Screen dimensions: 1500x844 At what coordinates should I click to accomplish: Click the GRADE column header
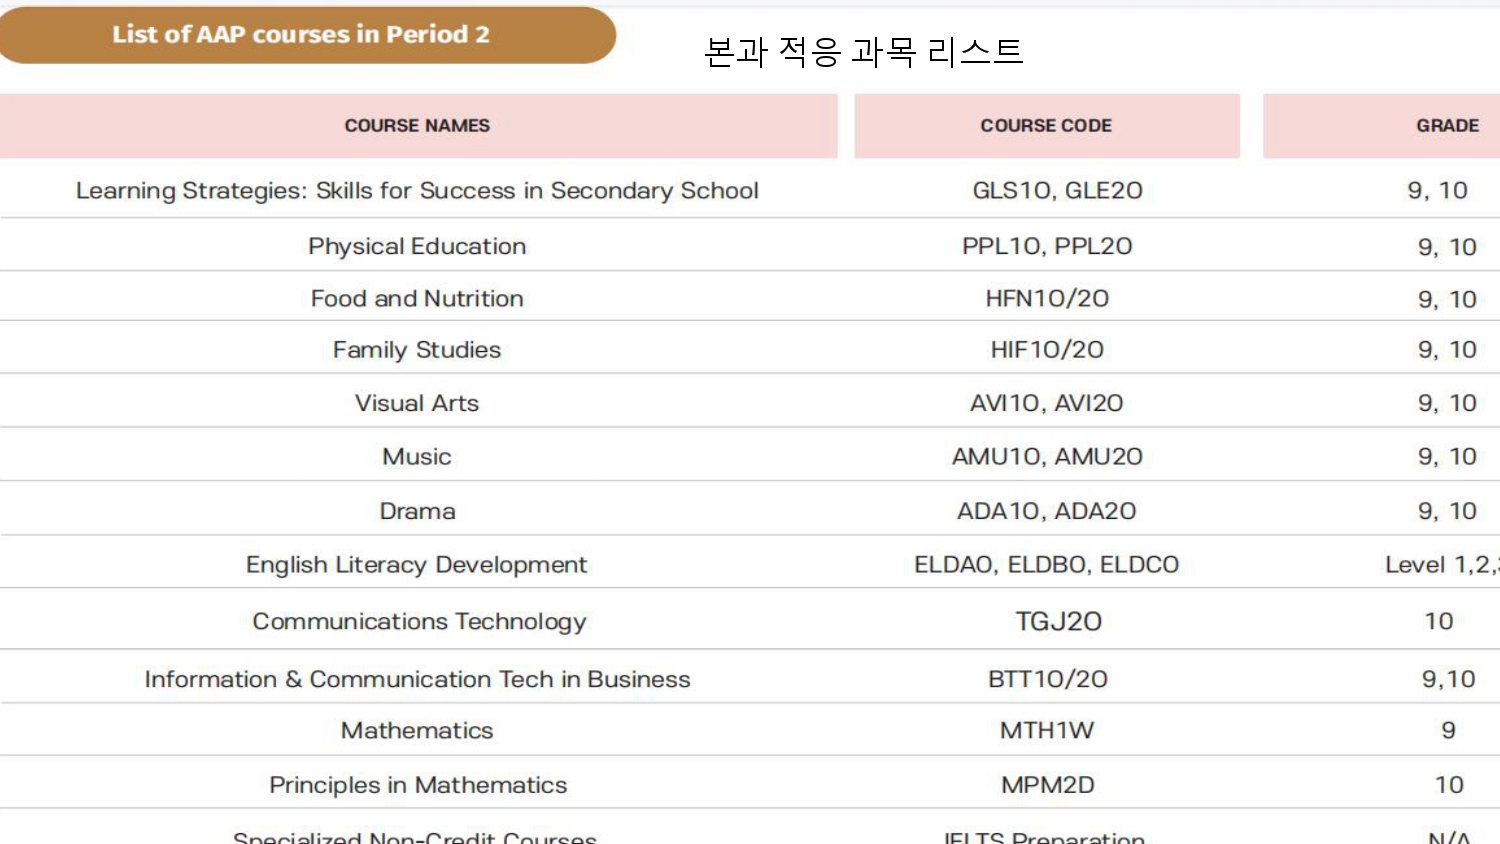click(x=1447, y=126)
